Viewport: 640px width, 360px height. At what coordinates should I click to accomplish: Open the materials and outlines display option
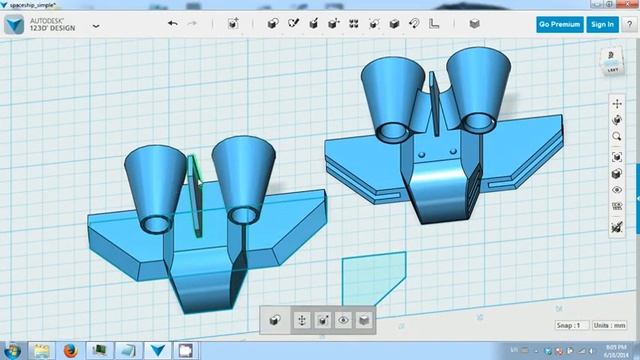[x=617, y=173]
